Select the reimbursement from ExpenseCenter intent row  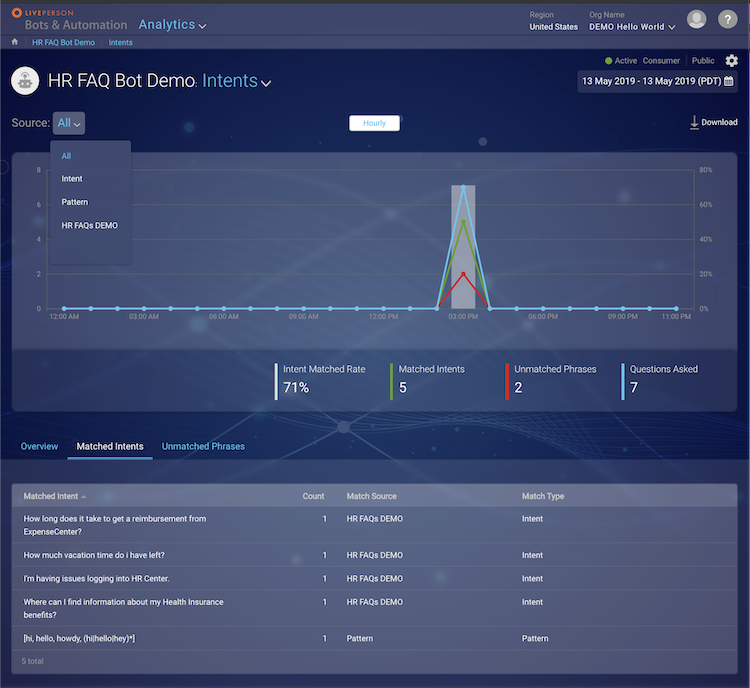coord(374,525)
